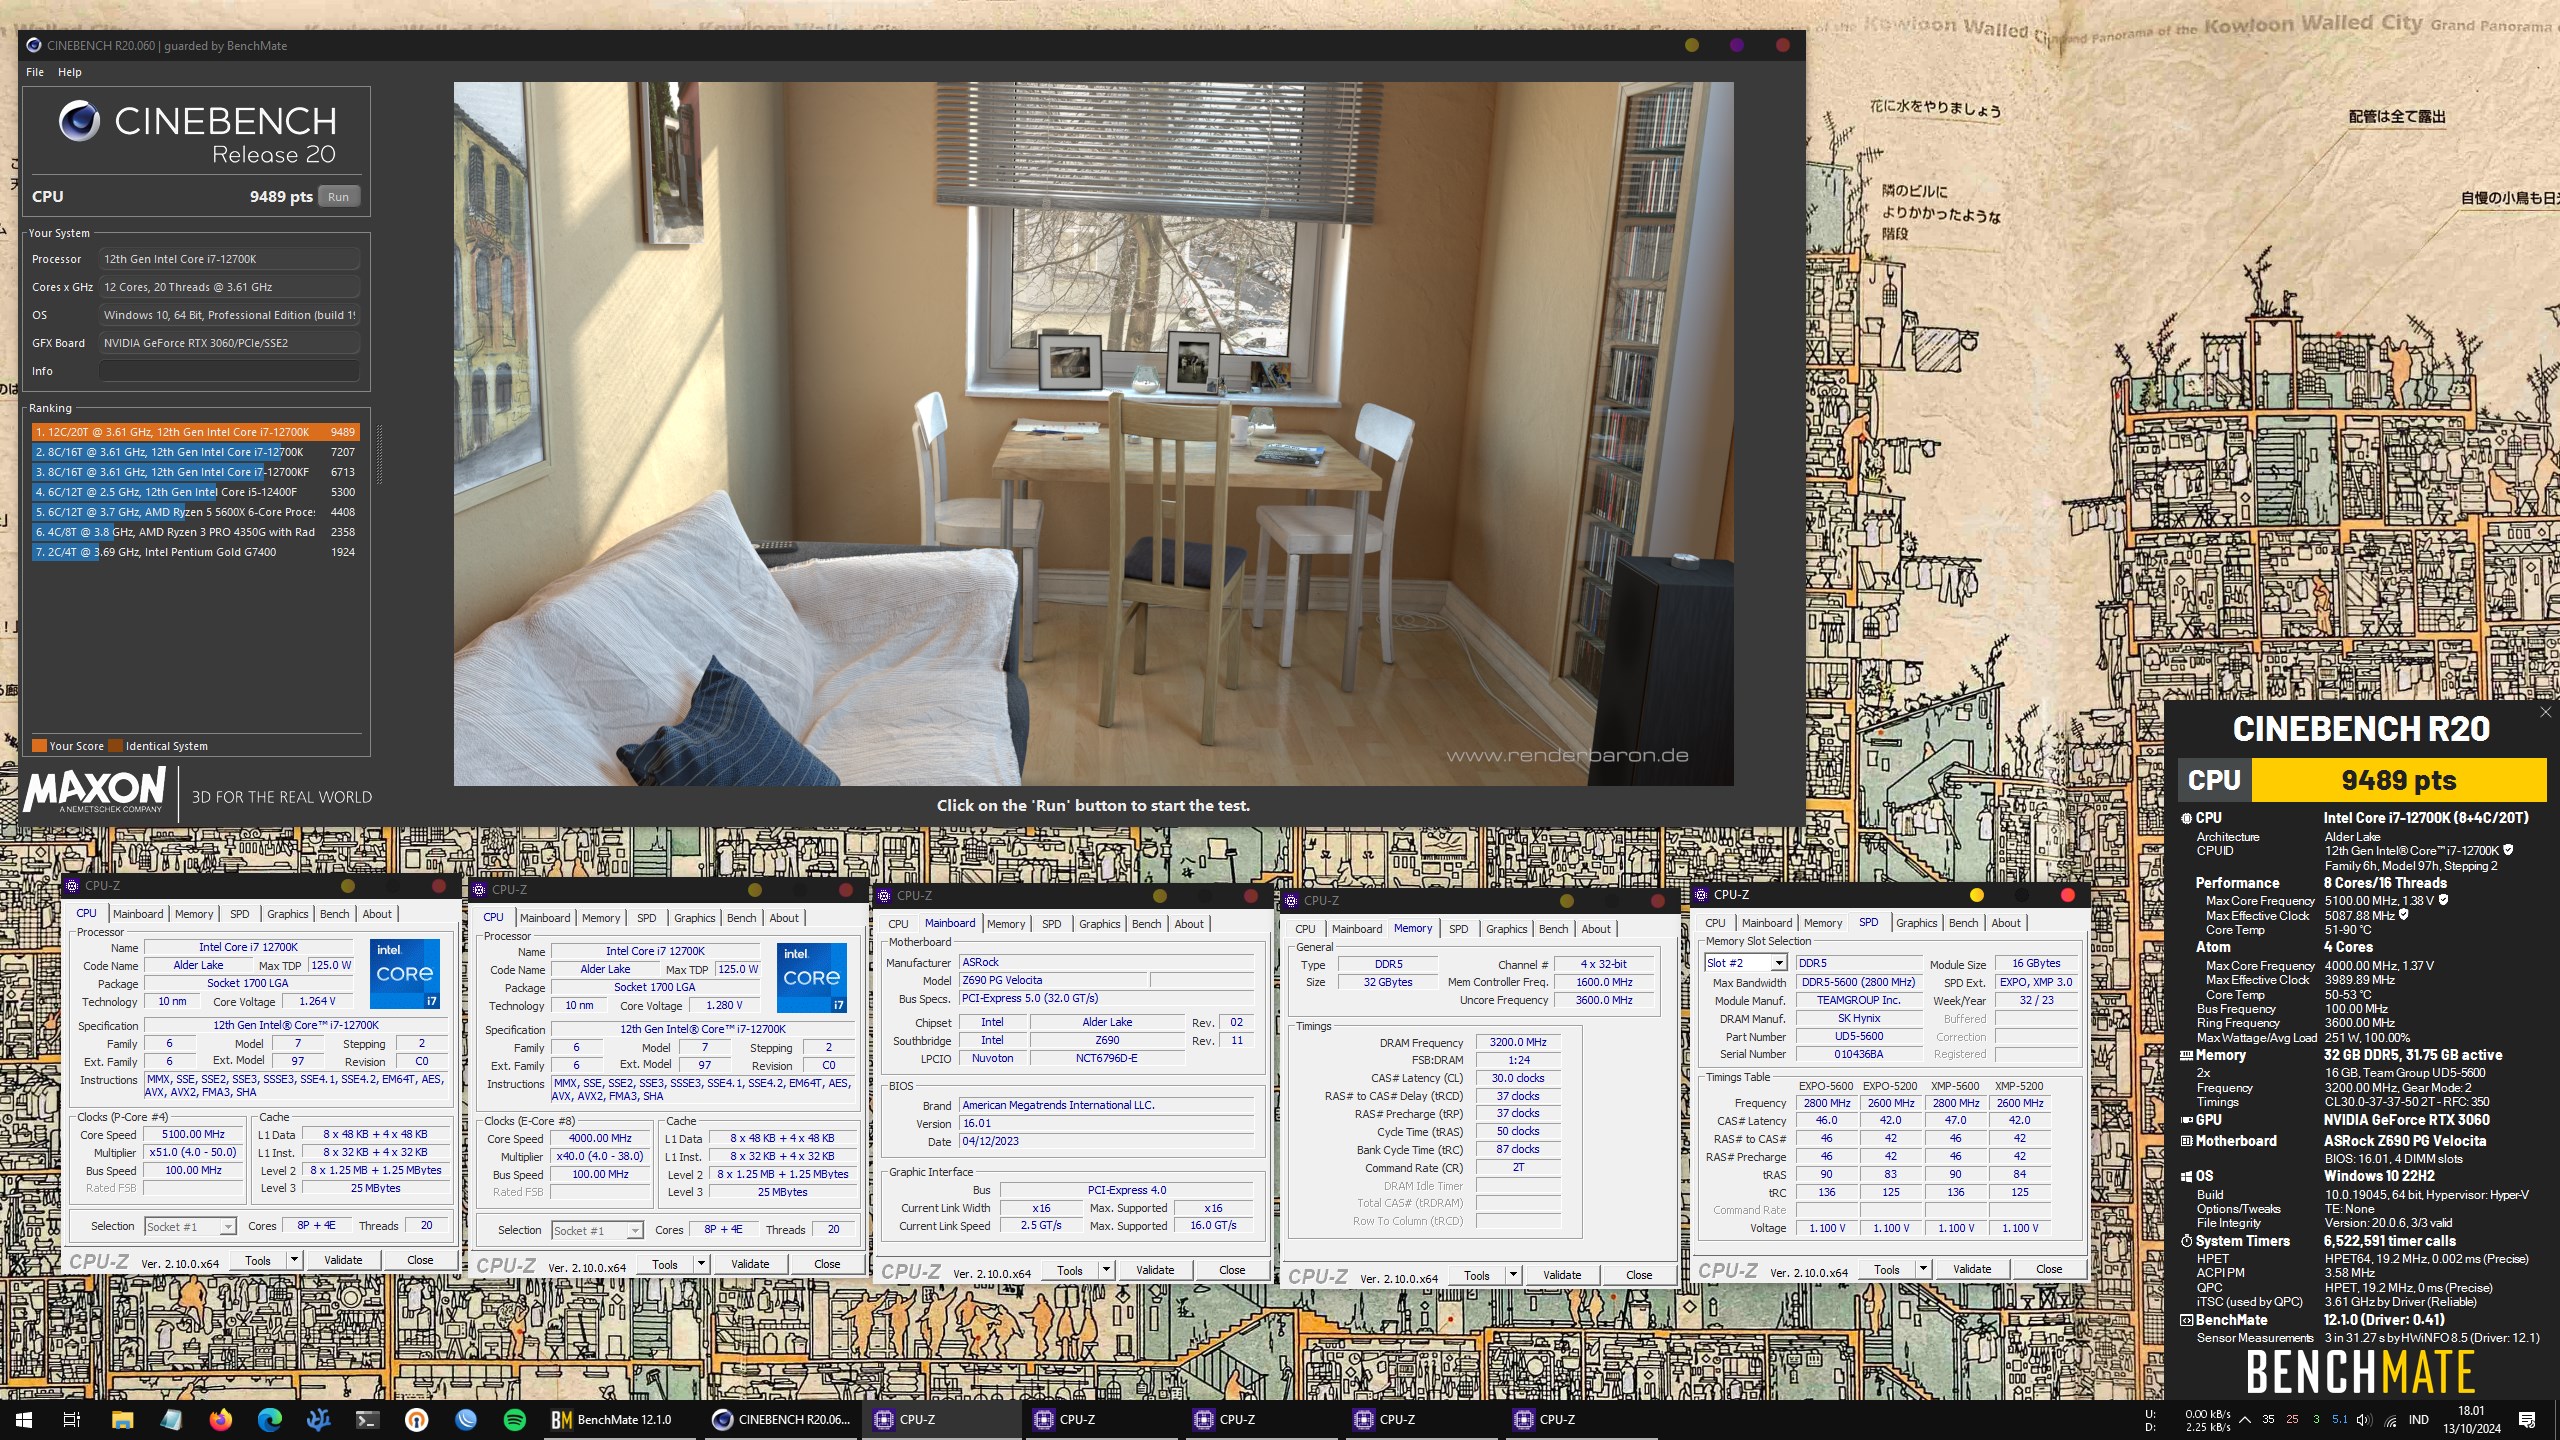Switch to BenchMate 12.1.0 taskbar button
The width and height of the screenshot is (2560, 1440).
[x=621, y=1419]
